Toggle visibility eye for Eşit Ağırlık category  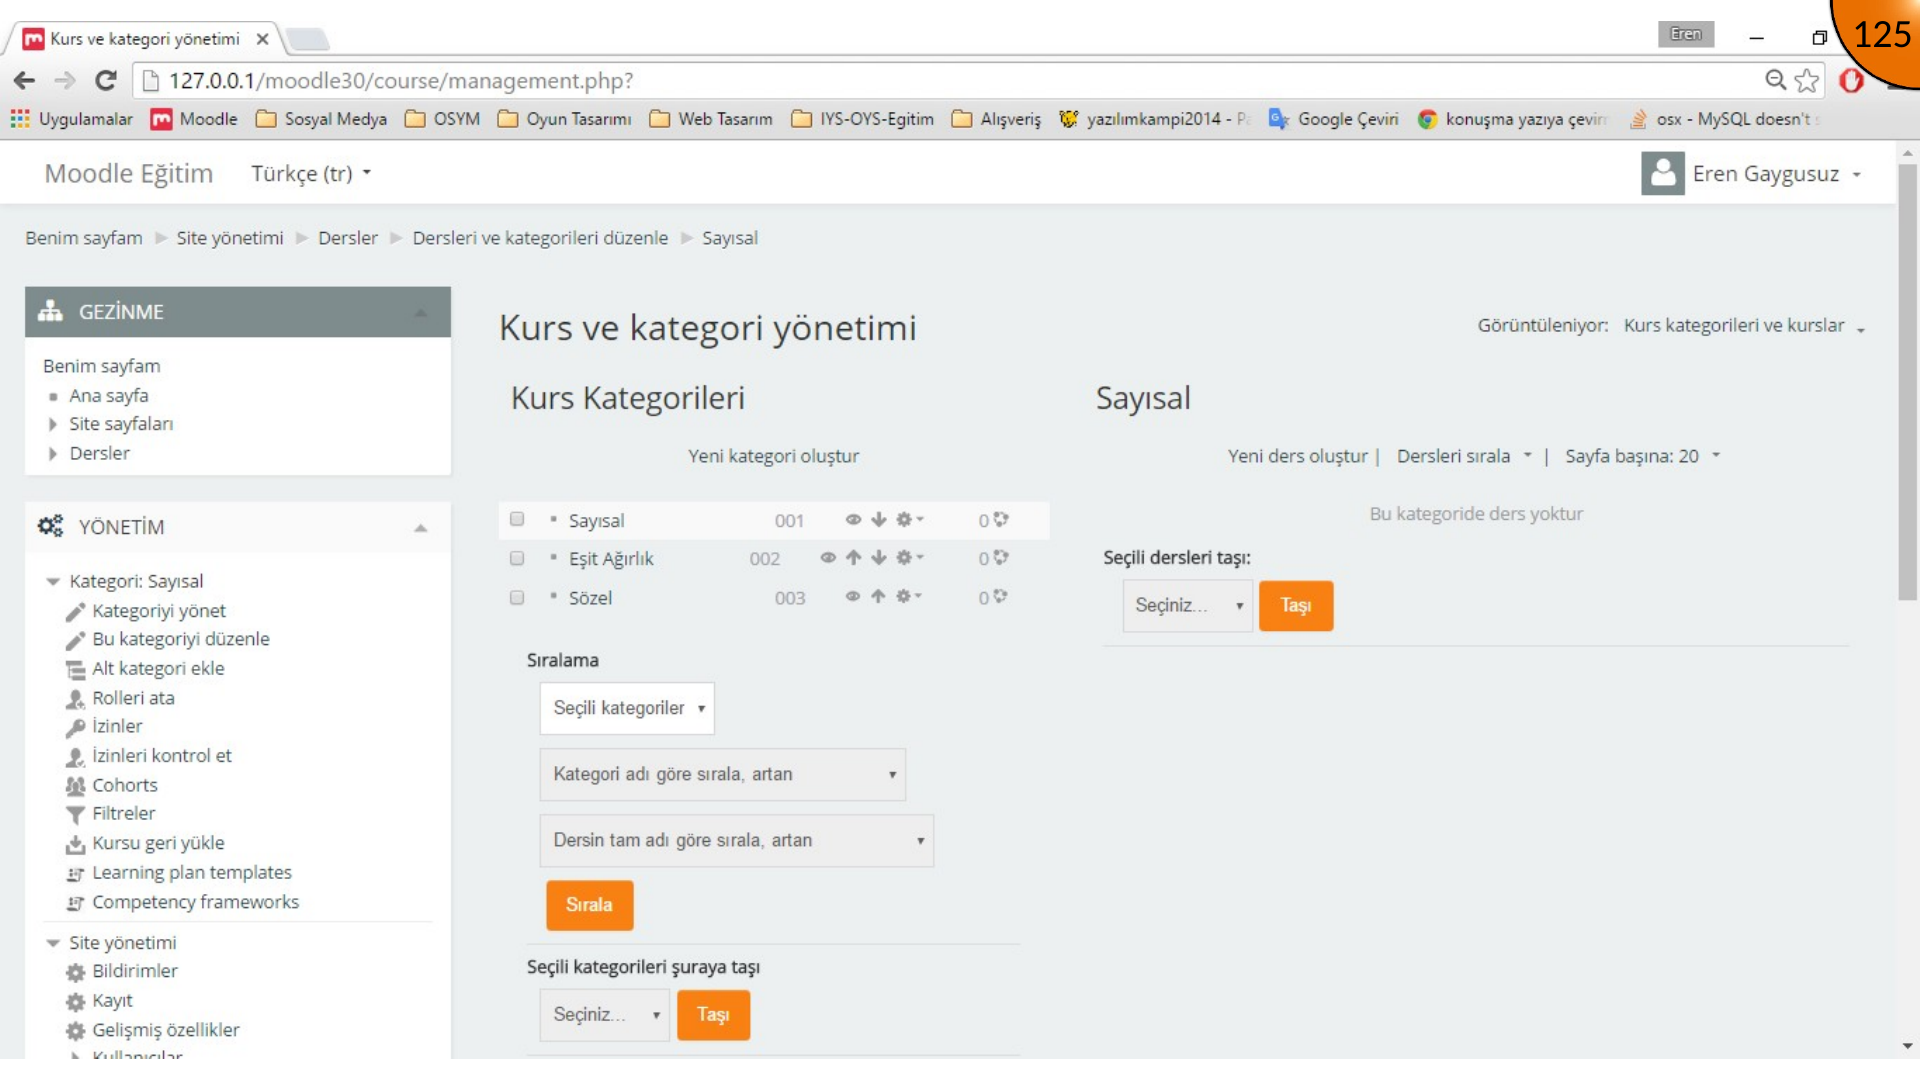(828, 558)
